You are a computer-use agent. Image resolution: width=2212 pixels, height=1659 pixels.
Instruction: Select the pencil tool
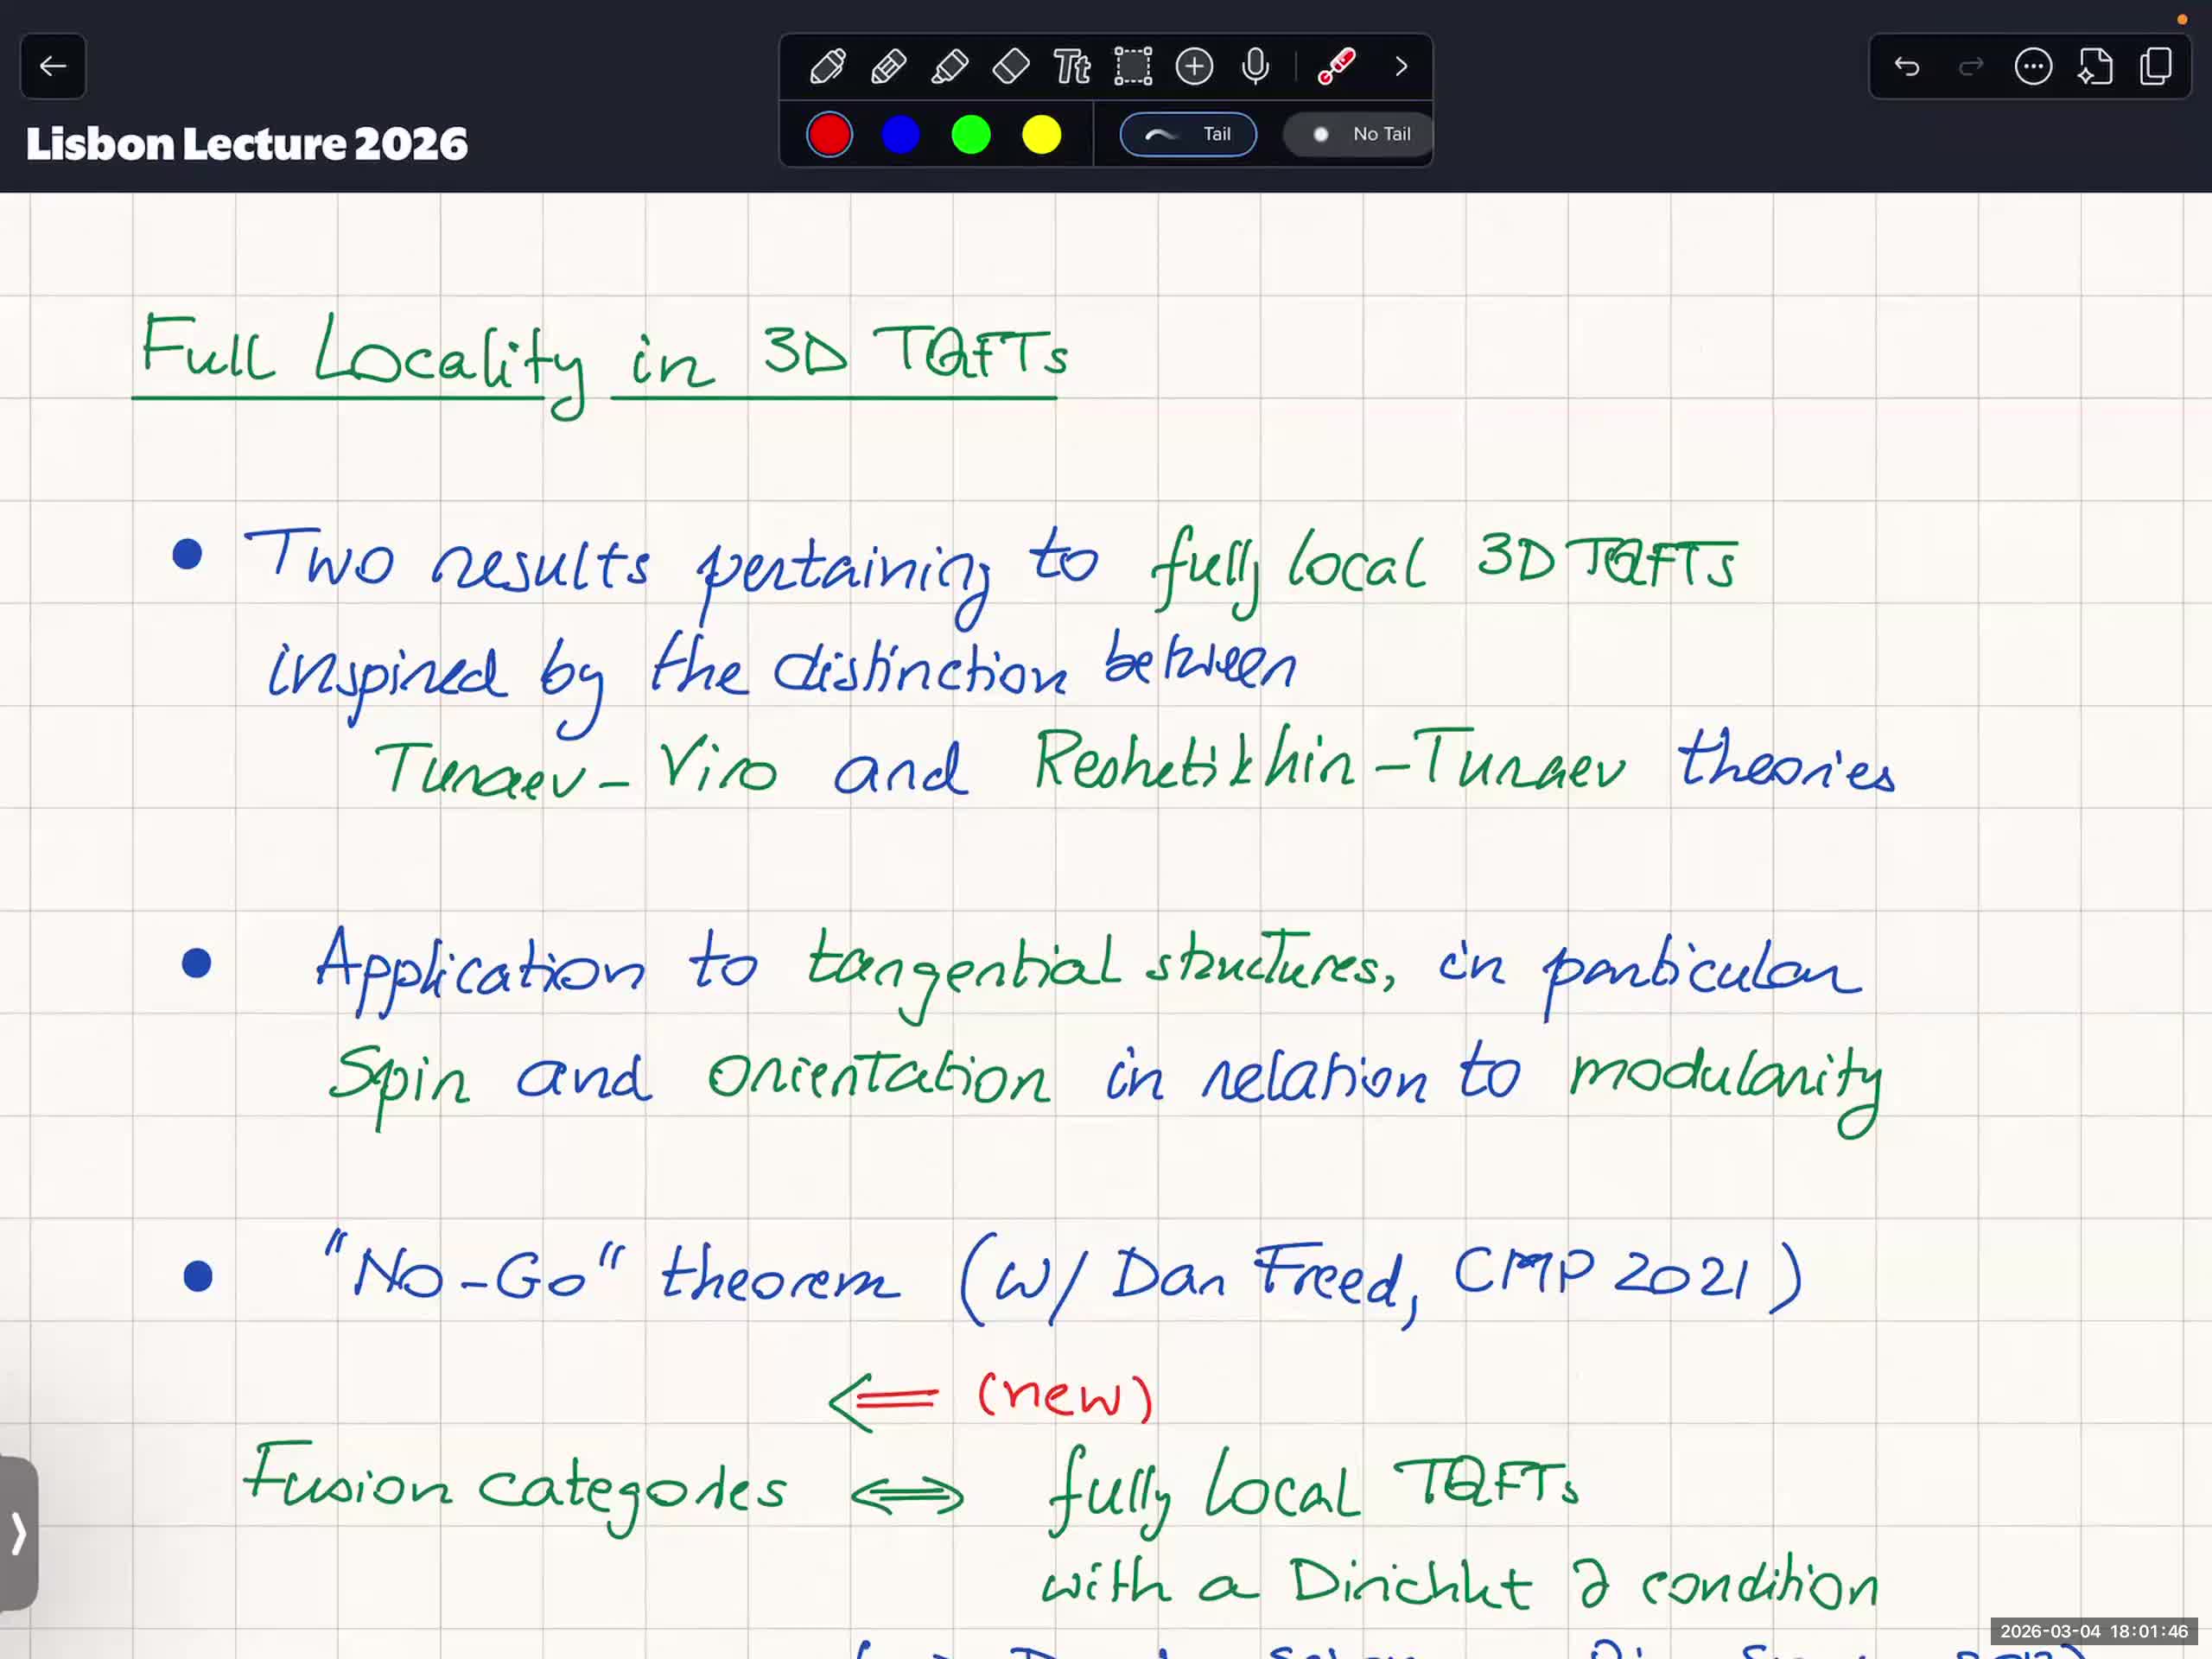[888, 67]
